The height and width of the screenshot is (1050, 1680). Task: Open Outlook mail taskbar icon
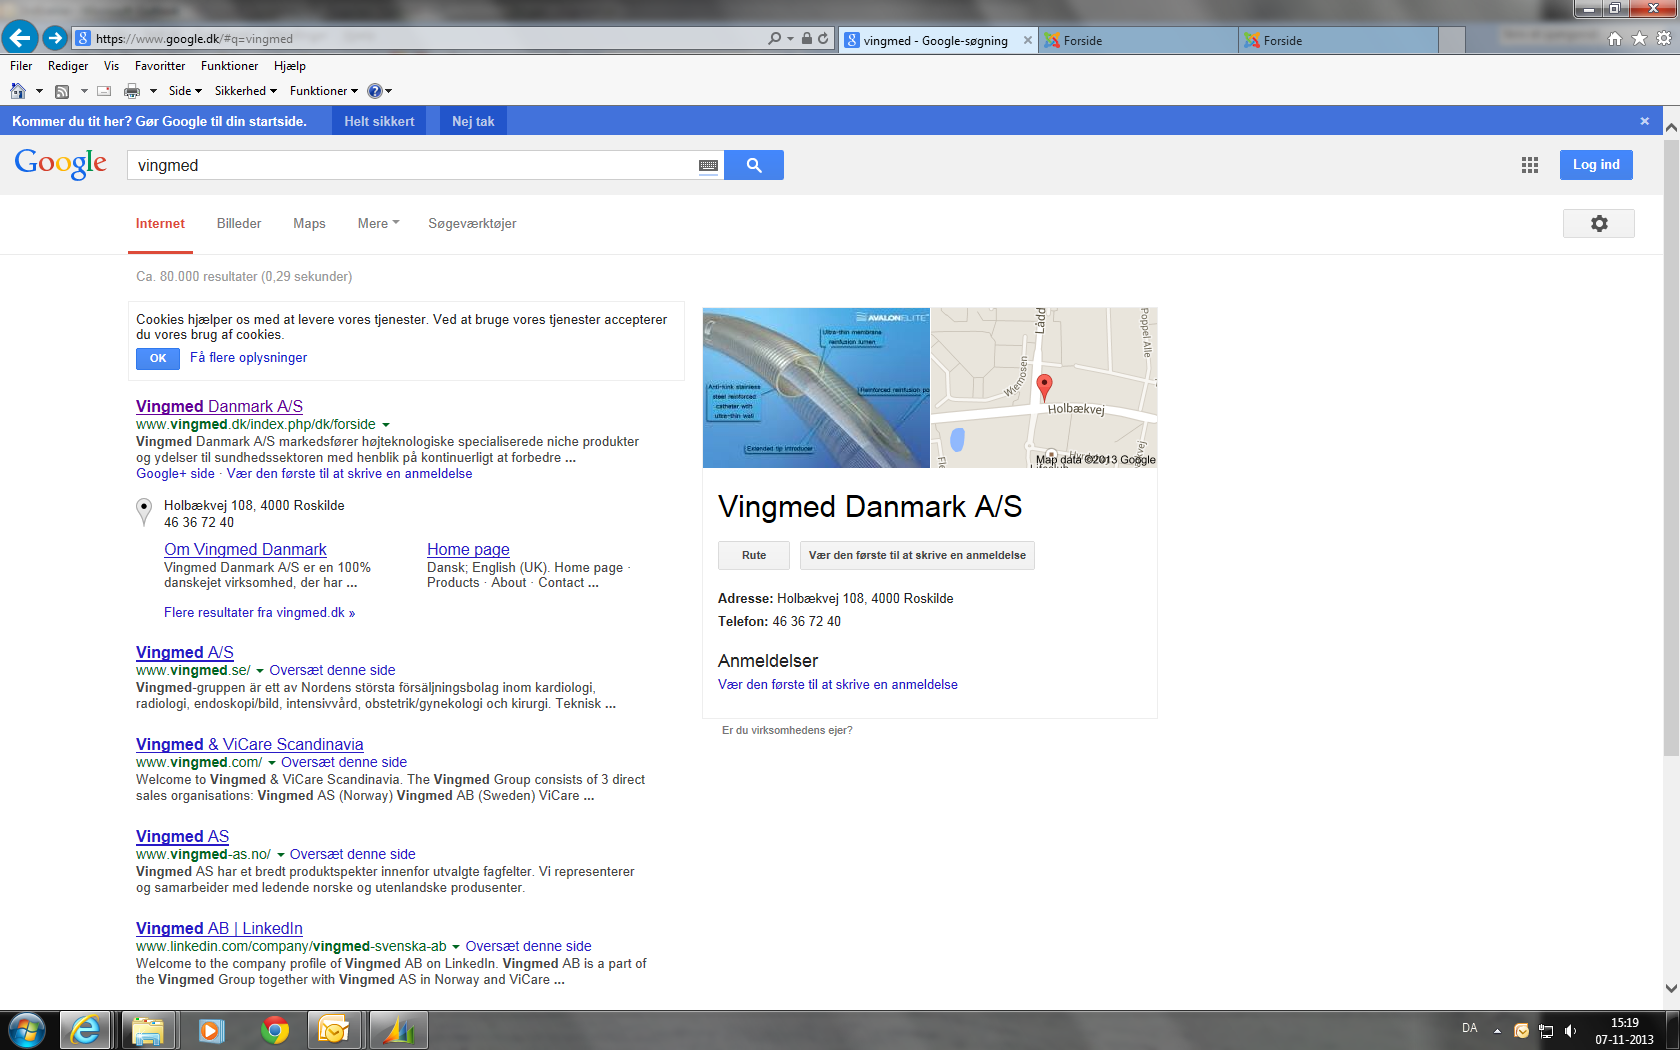point(334,1030)
